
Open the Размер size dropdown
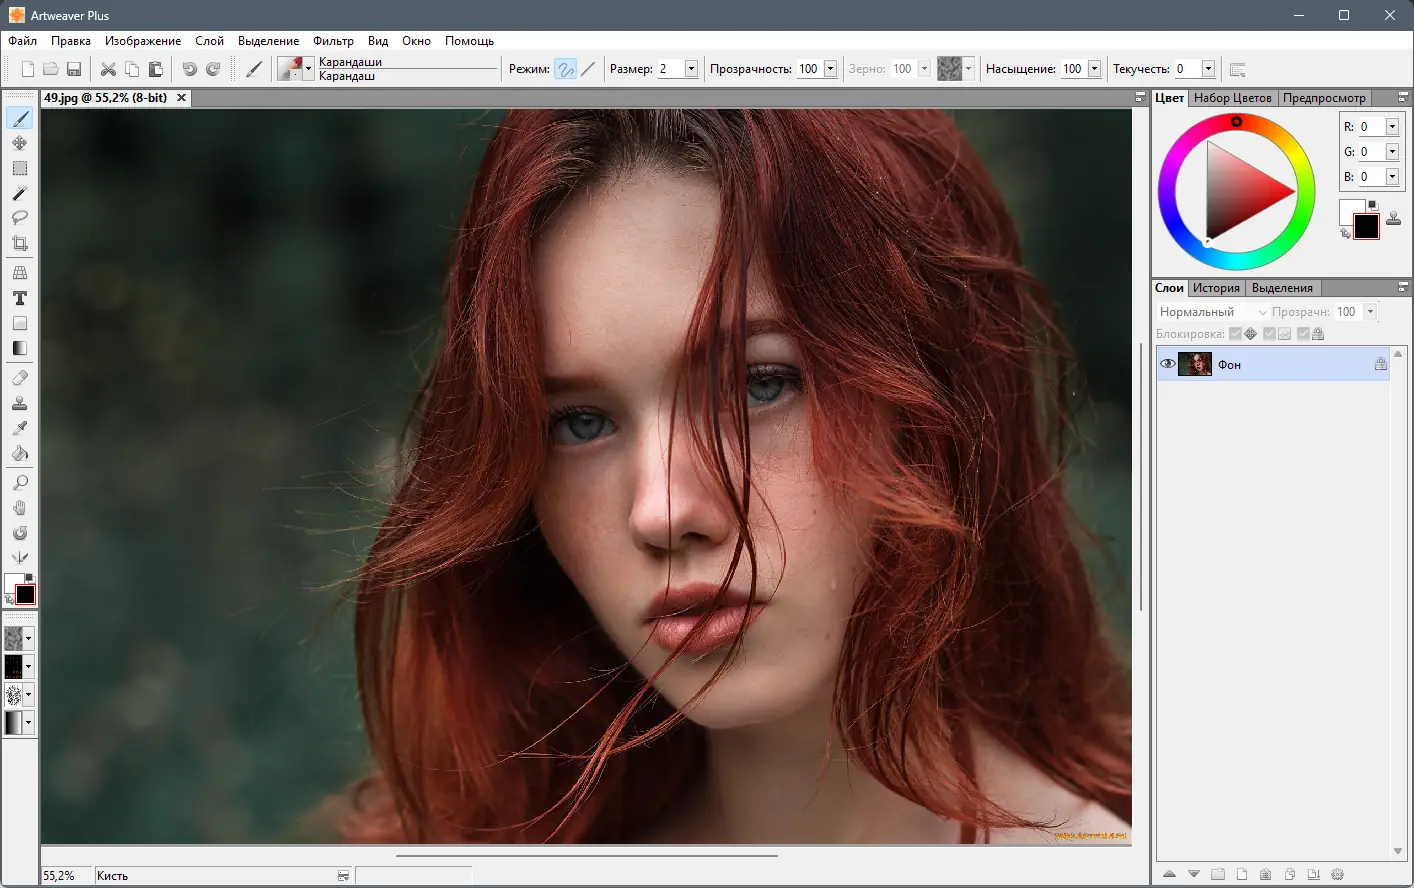point(691,69)
